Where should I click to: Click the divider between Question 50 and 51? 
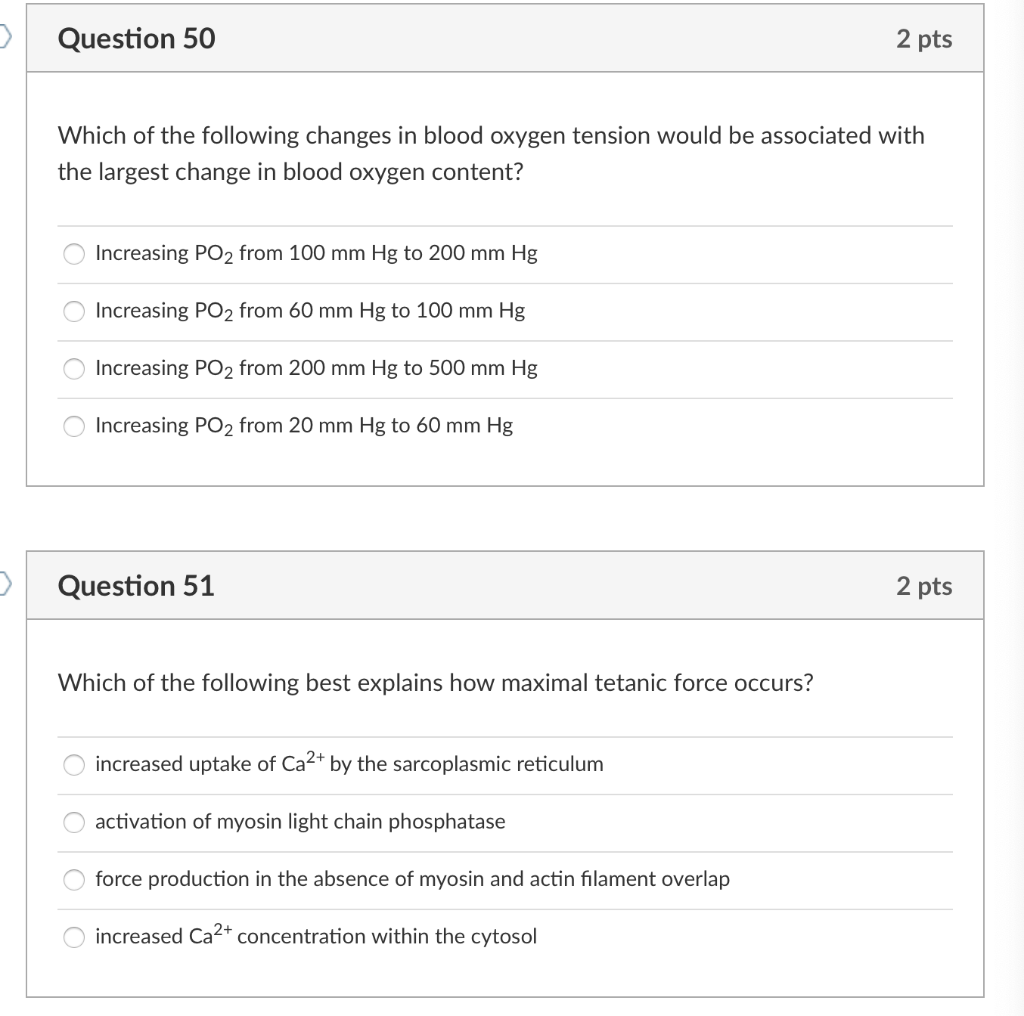pyautogui.click(x=505, y=522)
